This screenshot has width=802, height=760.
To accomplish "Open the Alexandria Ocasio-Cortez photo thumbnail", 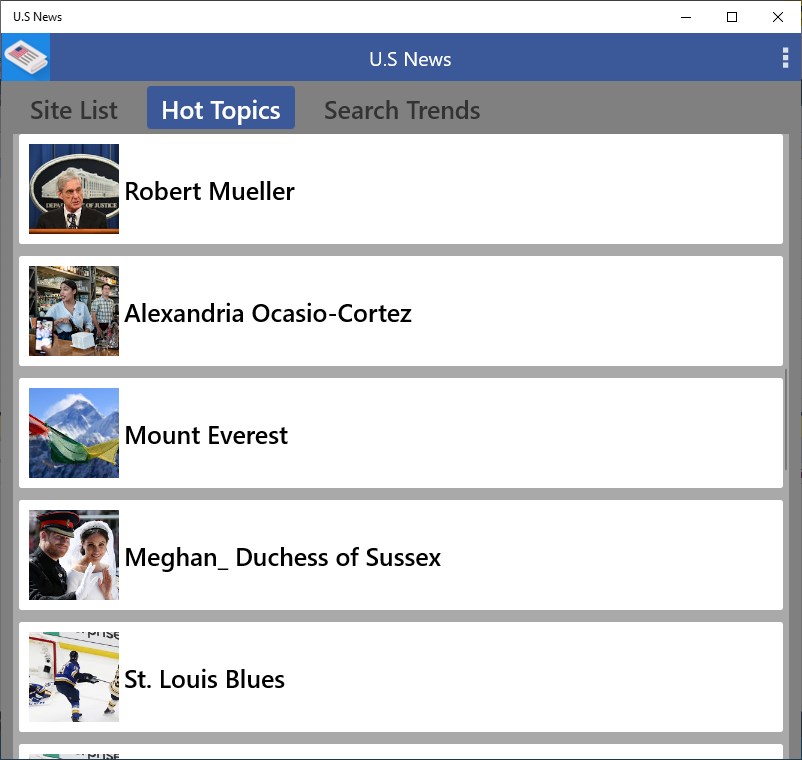I will [74, 311].
